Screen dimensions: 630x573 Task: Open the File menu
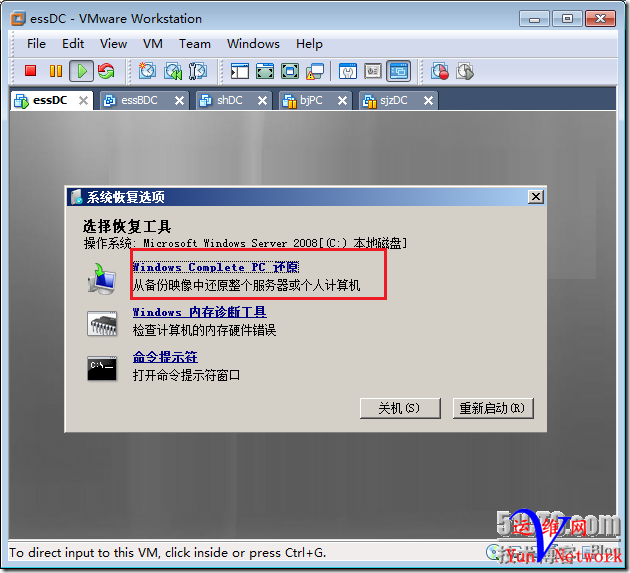(36, 43)
